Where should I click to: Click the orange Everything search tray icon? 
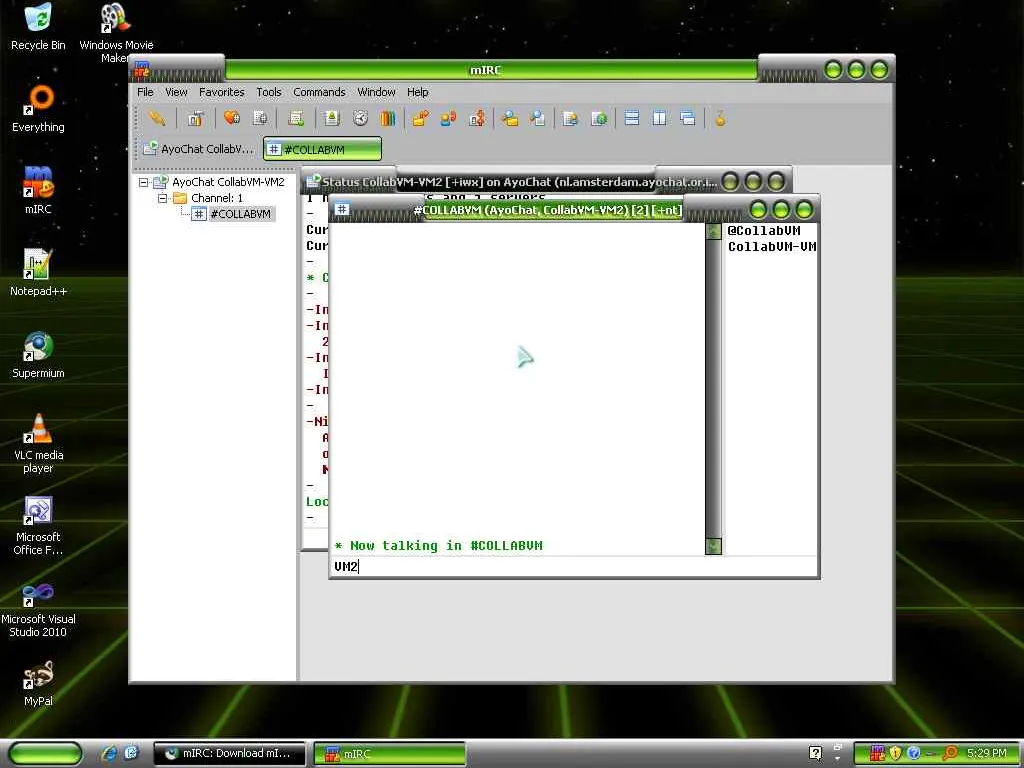pyautogui.click(x=950, y=754)
